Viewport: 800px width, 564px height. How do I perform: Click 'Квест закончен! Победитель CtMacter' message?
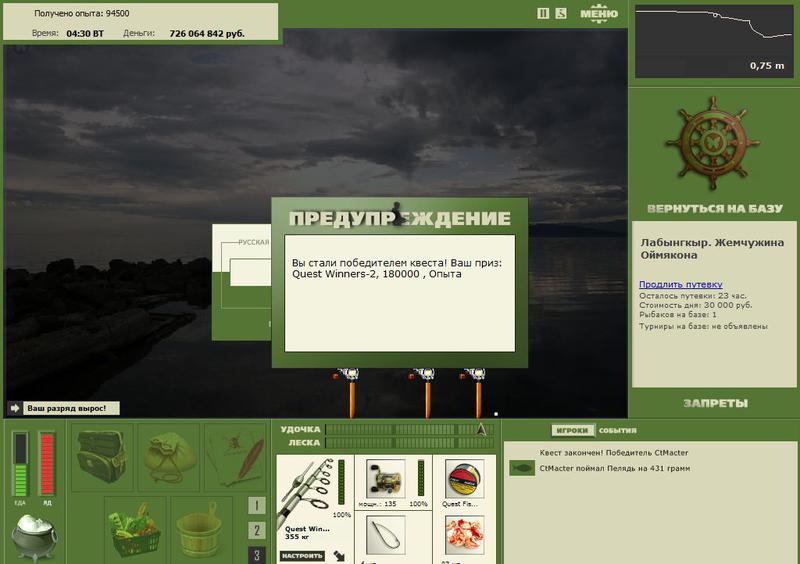[x=614, y=453]
